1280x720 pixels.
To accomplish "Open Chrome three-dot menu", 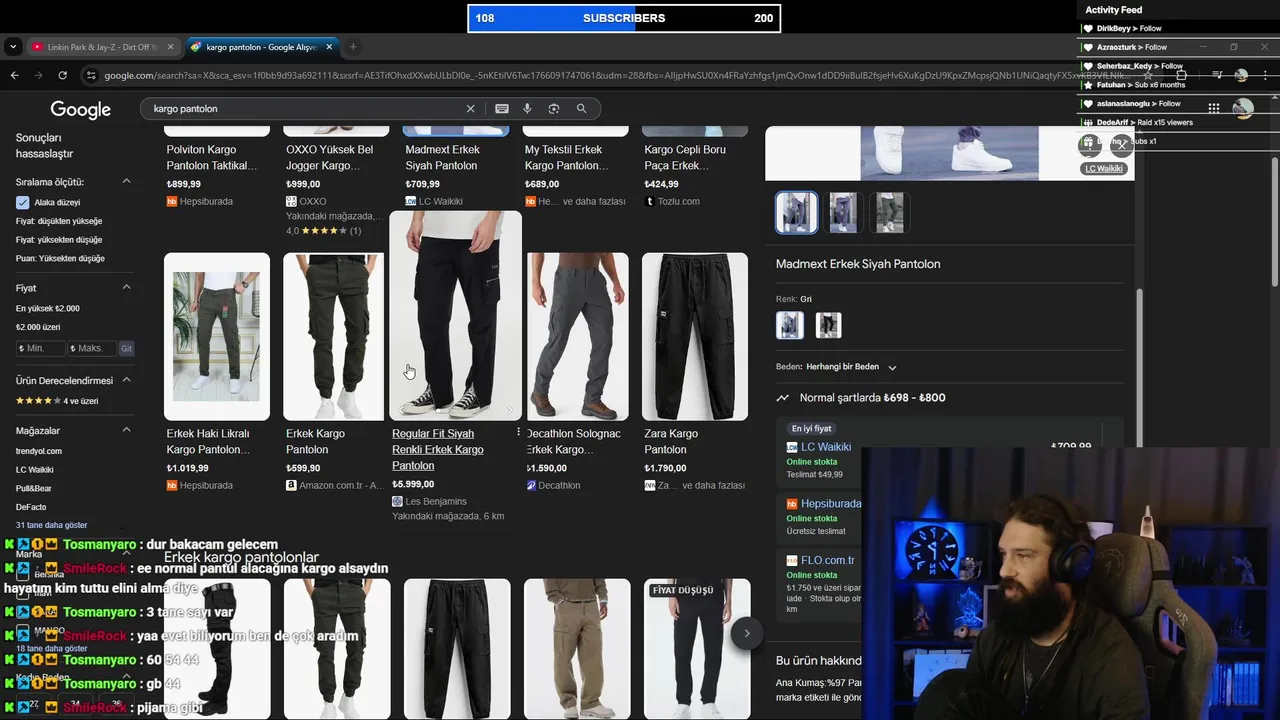I will point(1265,75).
